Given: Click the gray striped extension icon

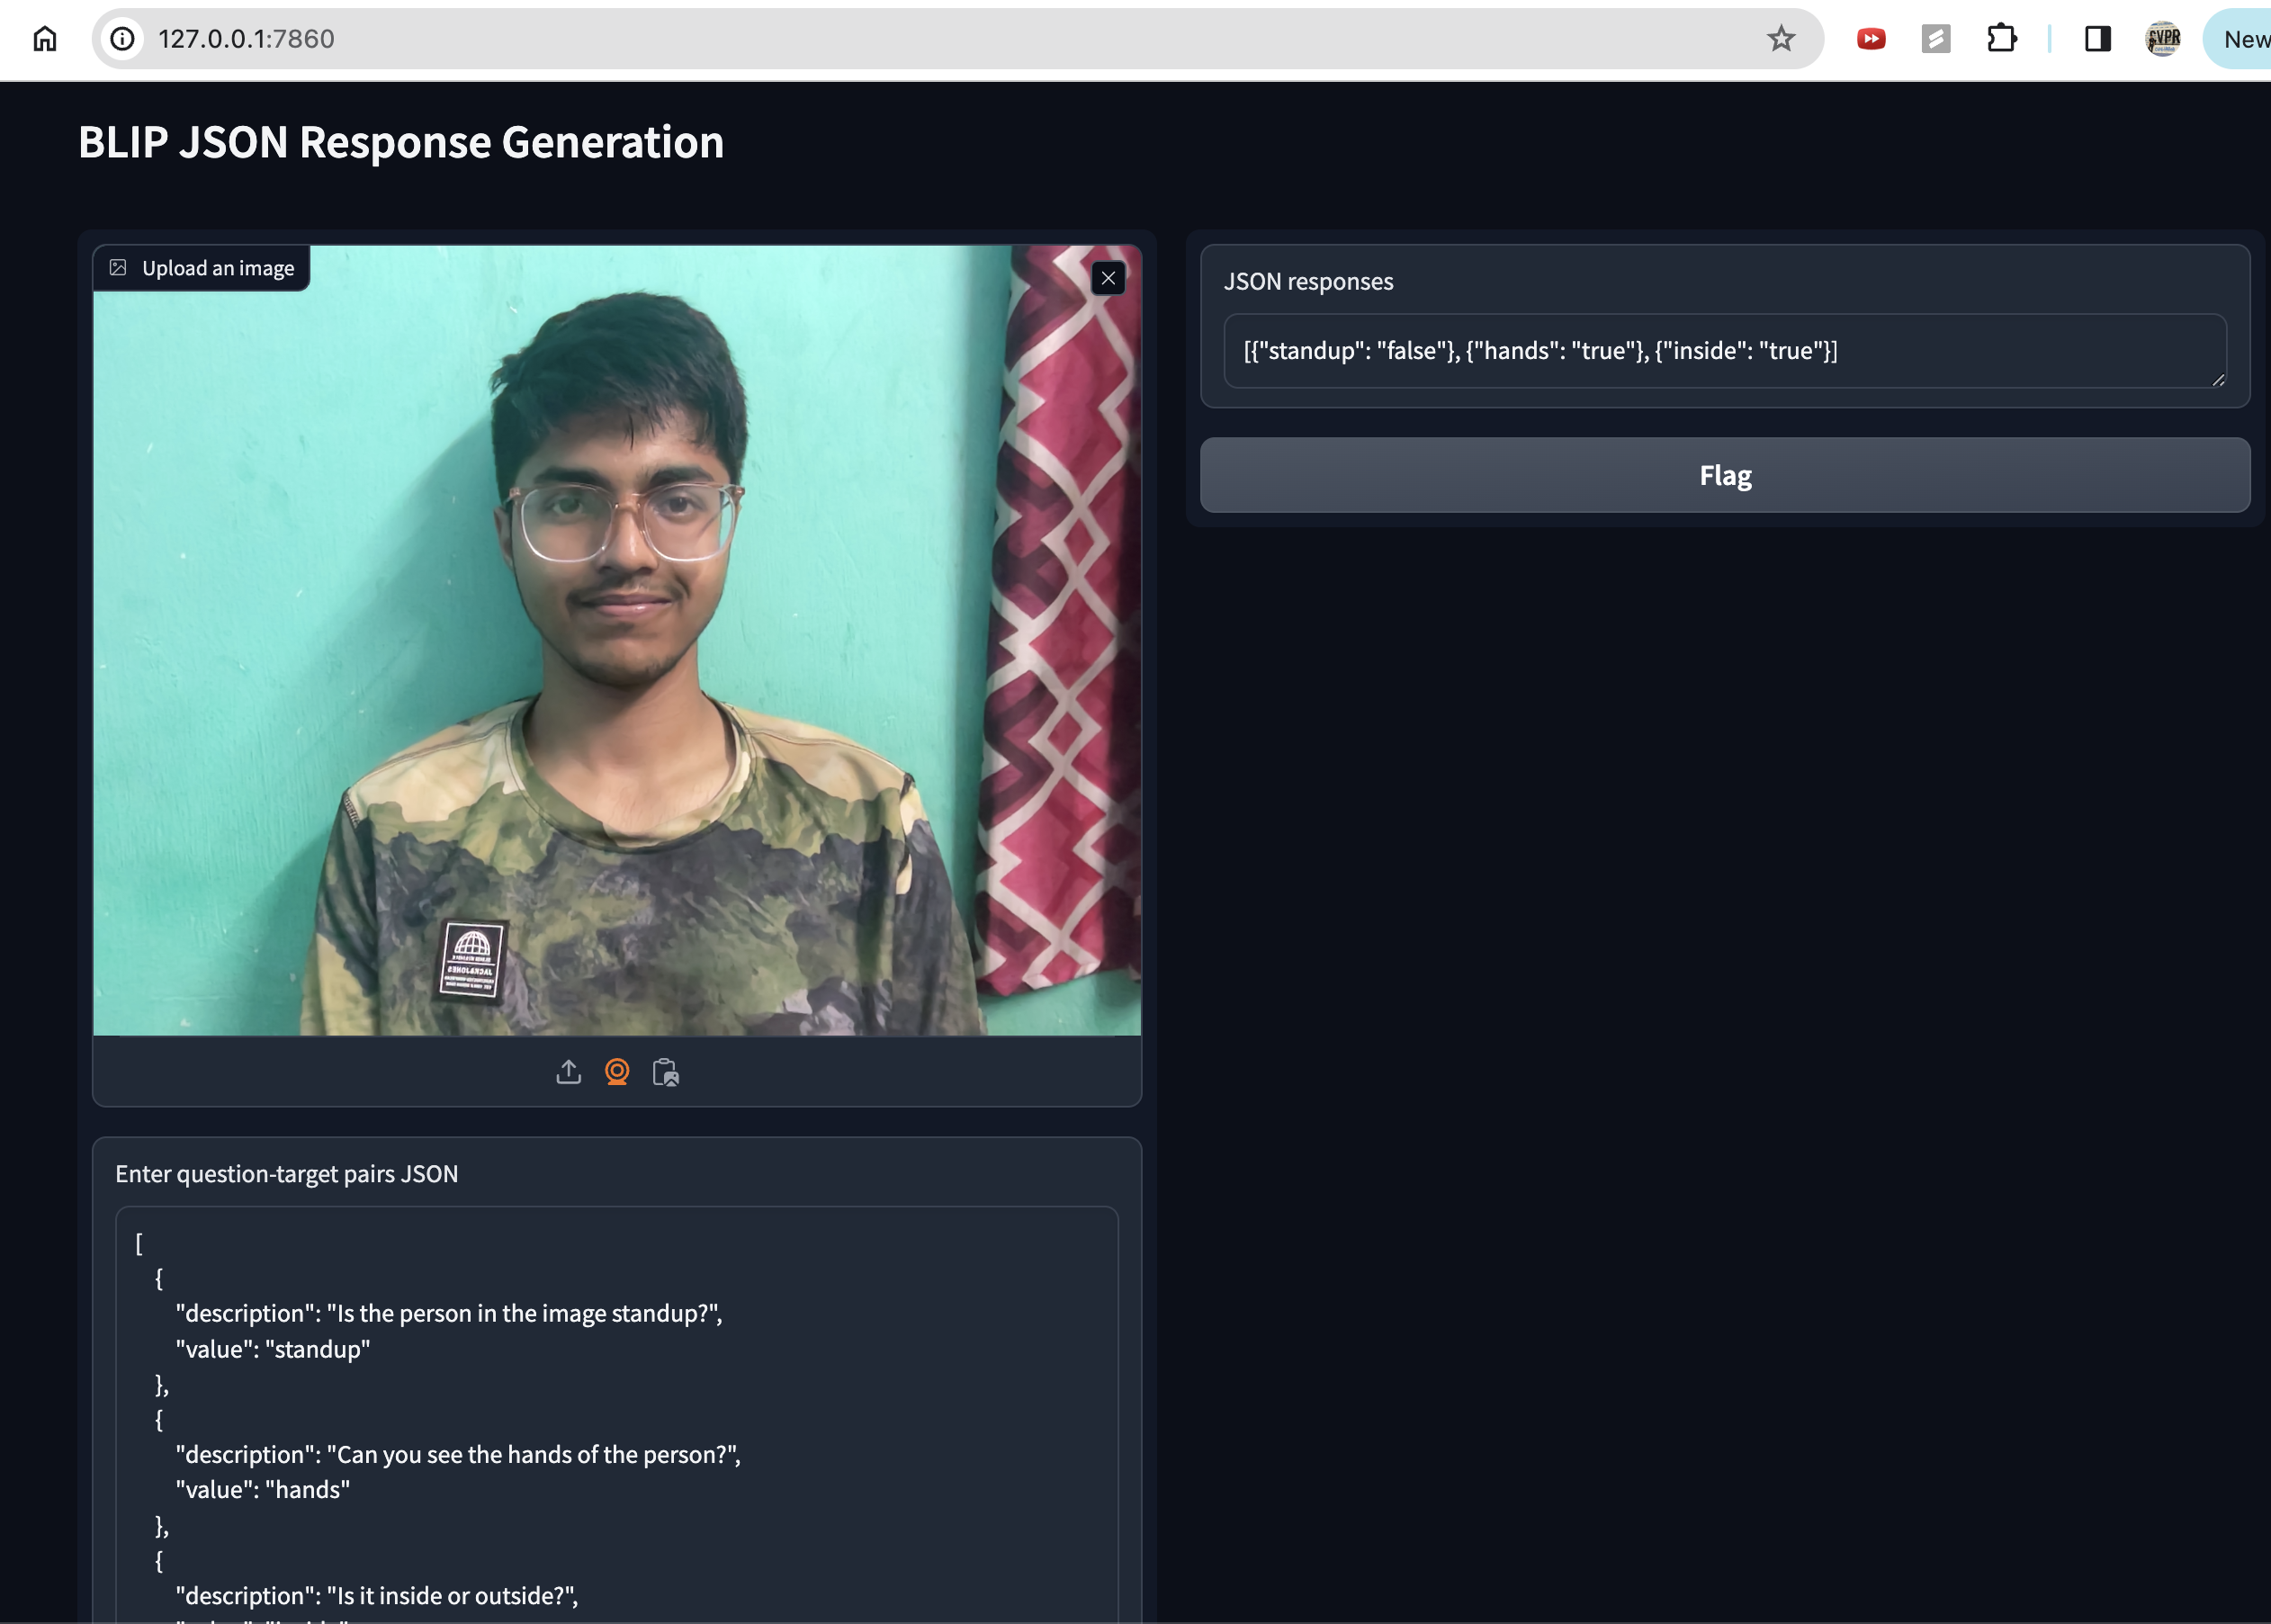Looking at the screenshot, I should click(1936, 39).
